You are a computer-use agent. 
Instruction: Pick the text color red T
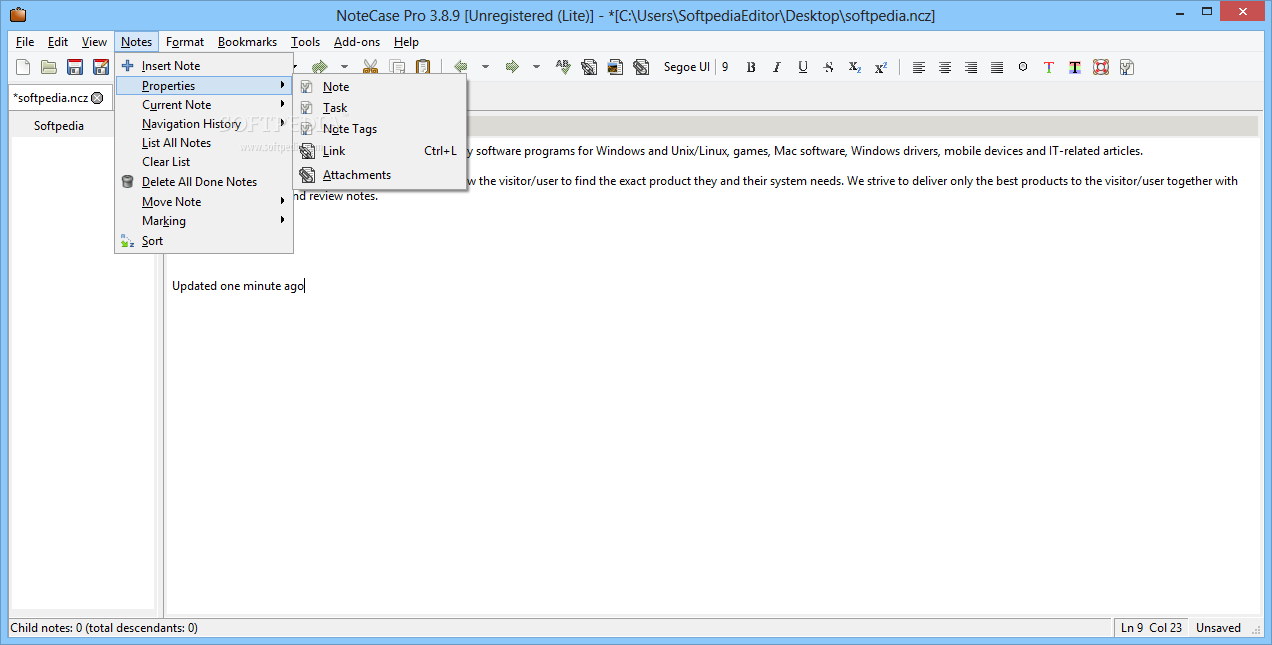pyautogui.click(x=1049, y=67)
